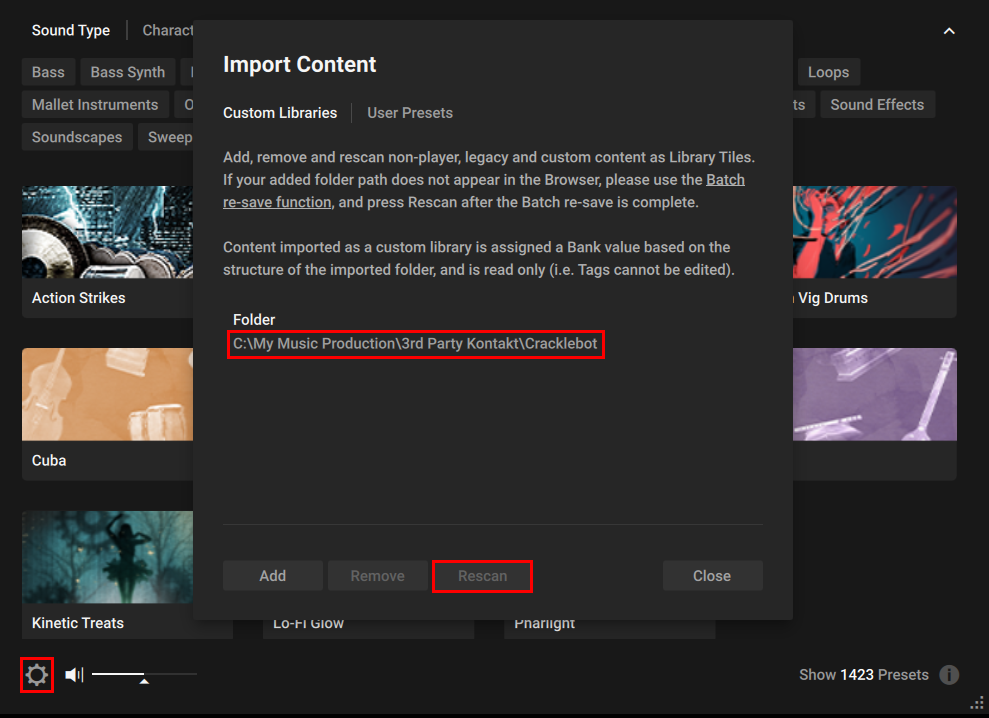Toggle the Bass sound type tag
Screen dimensions: 989x718
[48, 72]
